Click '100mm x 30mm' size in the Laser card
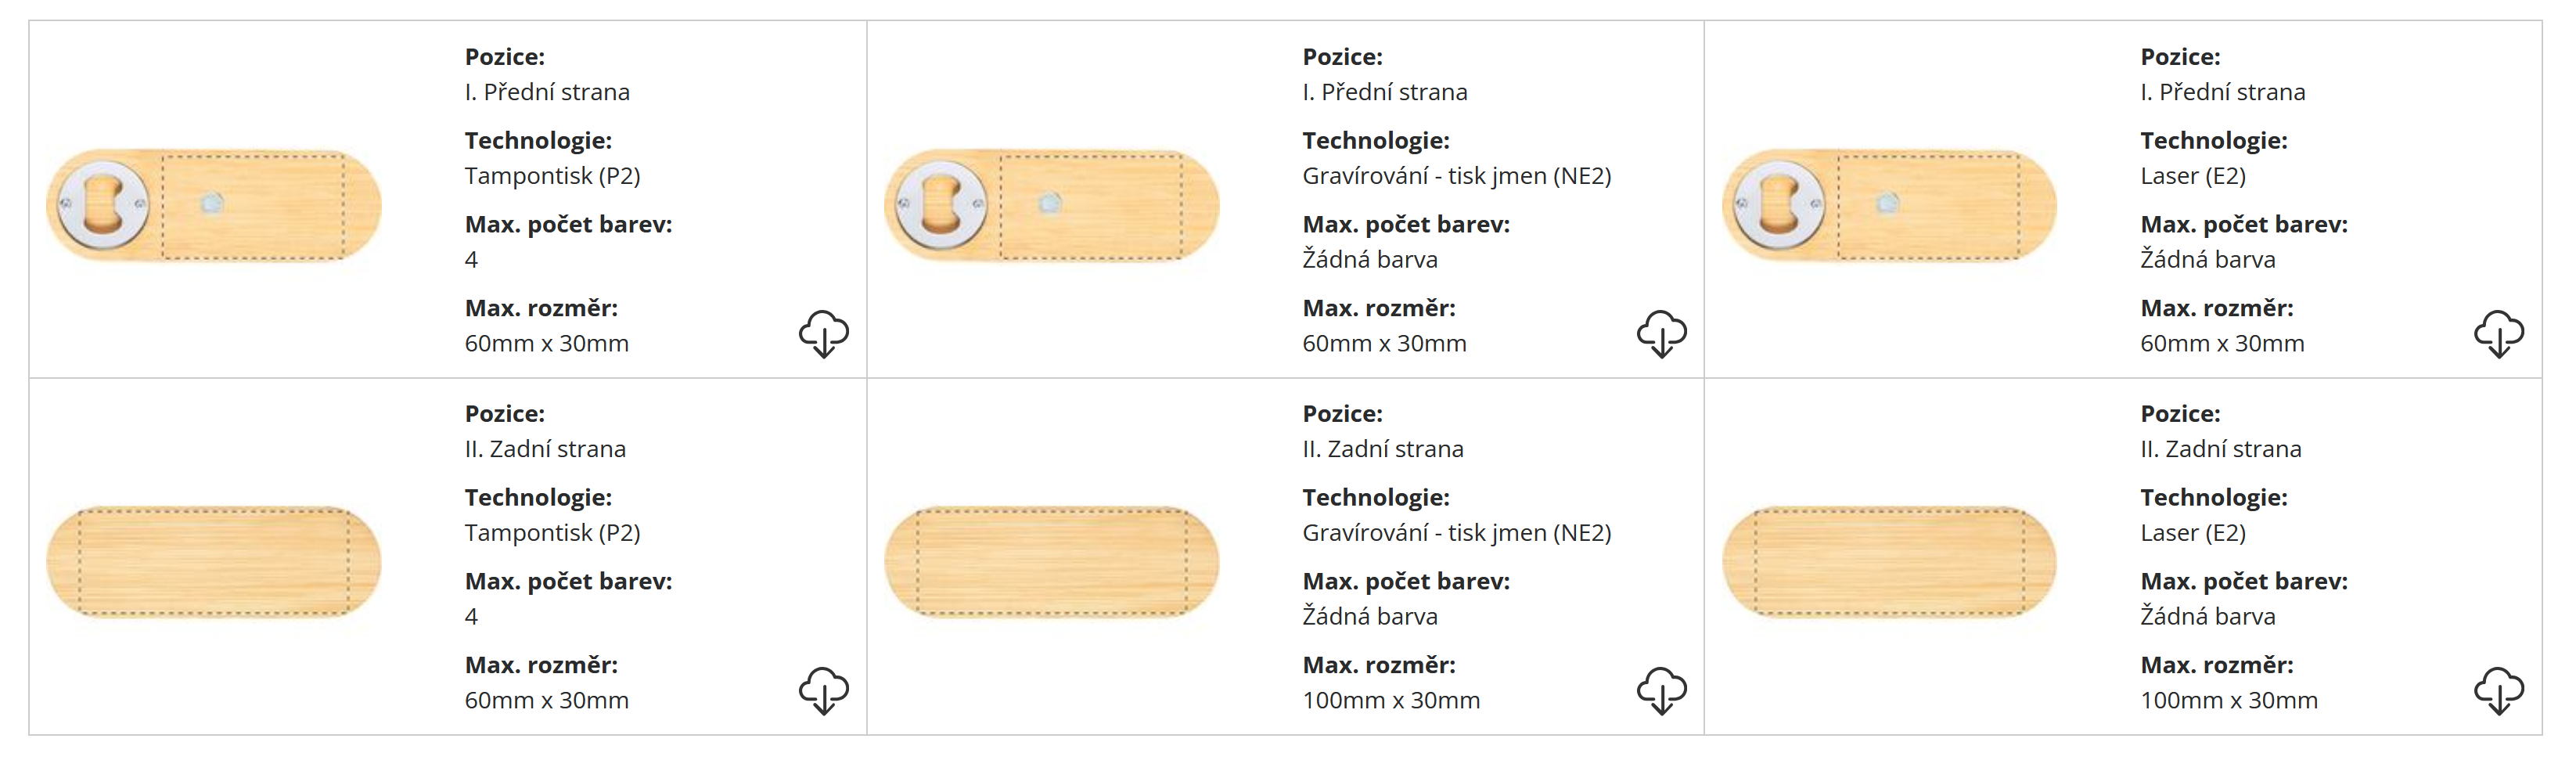This screenshot has width=2576, height=771. click(x=2228, y=700)
